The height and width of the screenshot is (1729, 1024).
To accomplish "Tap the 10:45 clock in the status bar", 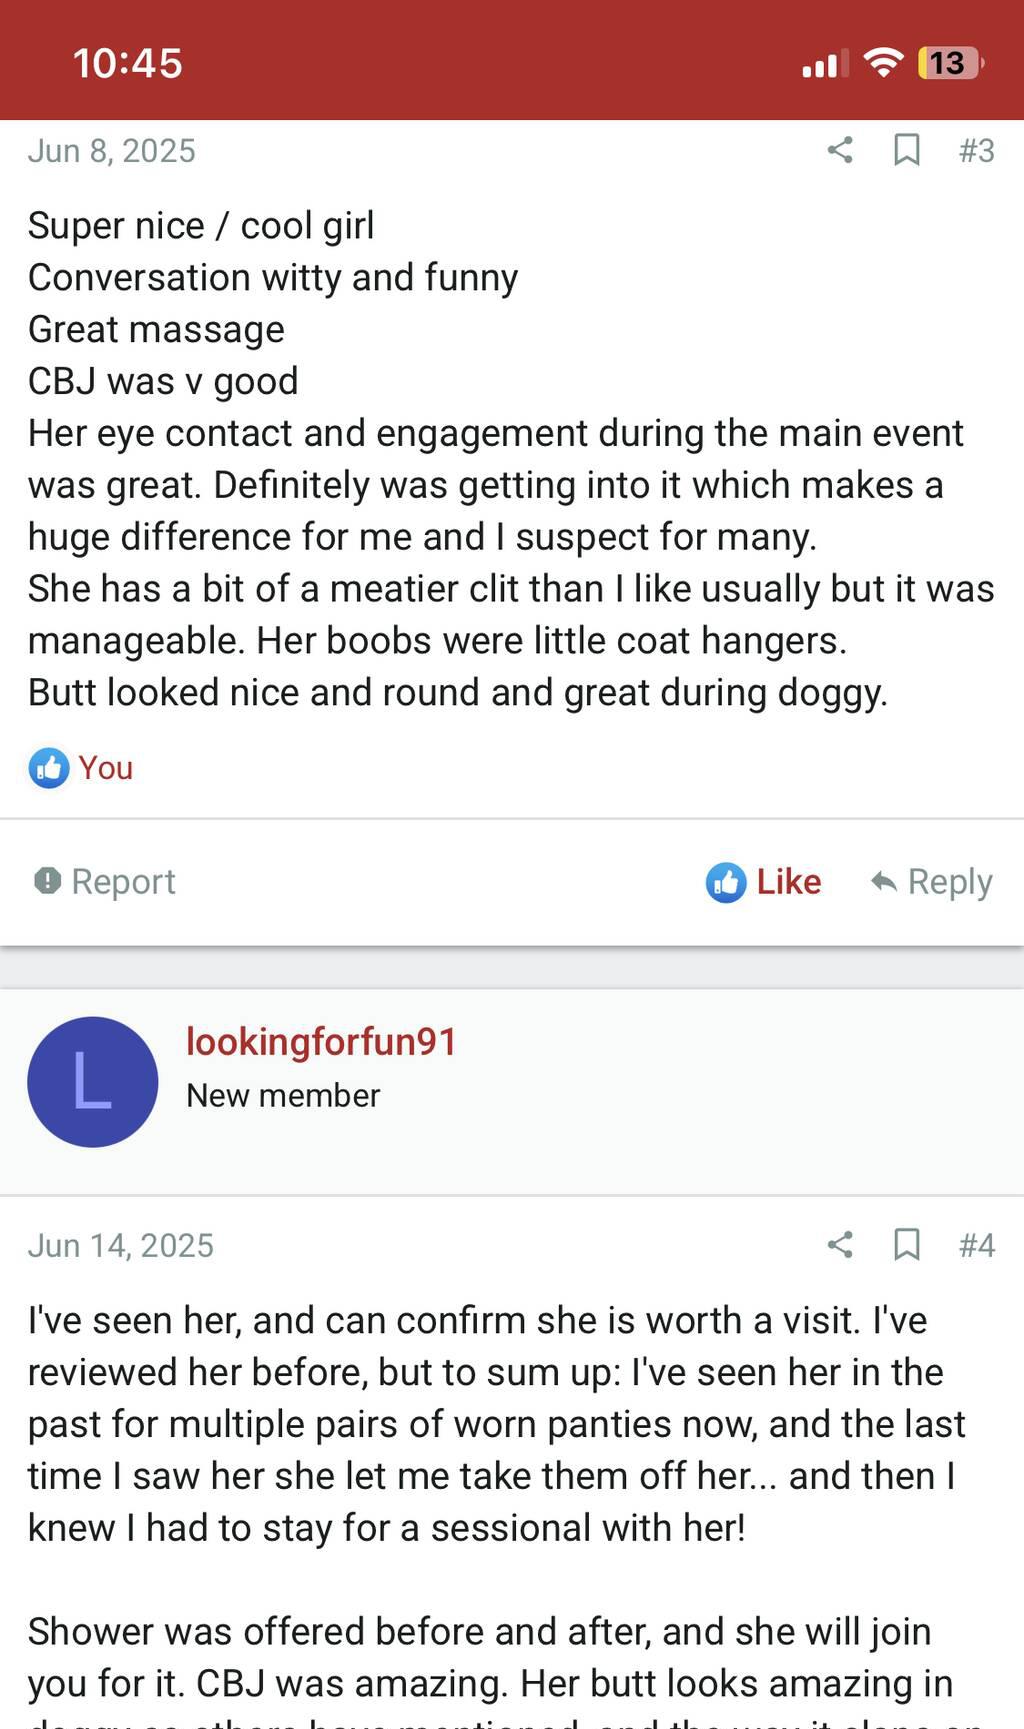I will click(x=128, y=63).
